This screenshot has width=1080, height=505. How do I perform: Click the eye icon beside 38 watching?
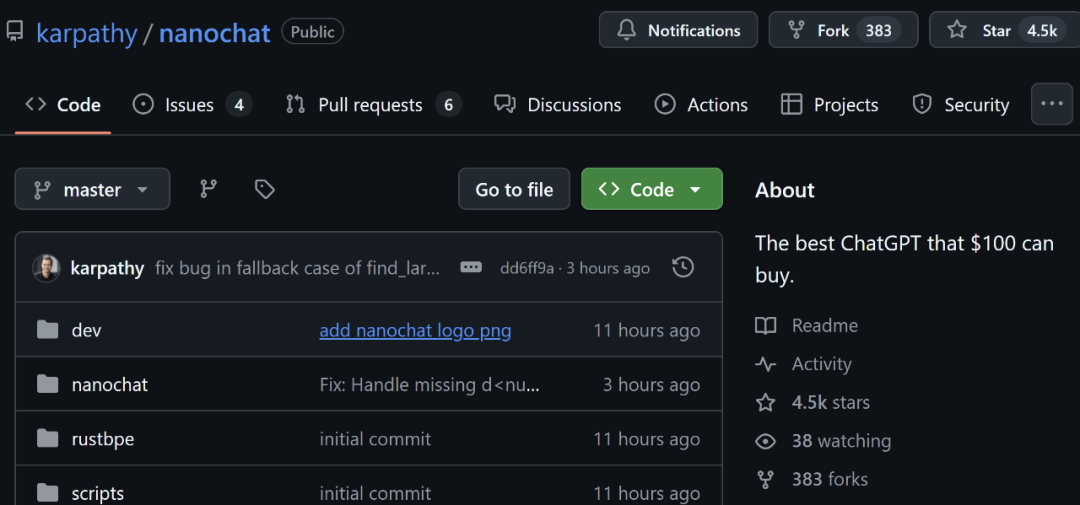(x=766, y=441)
